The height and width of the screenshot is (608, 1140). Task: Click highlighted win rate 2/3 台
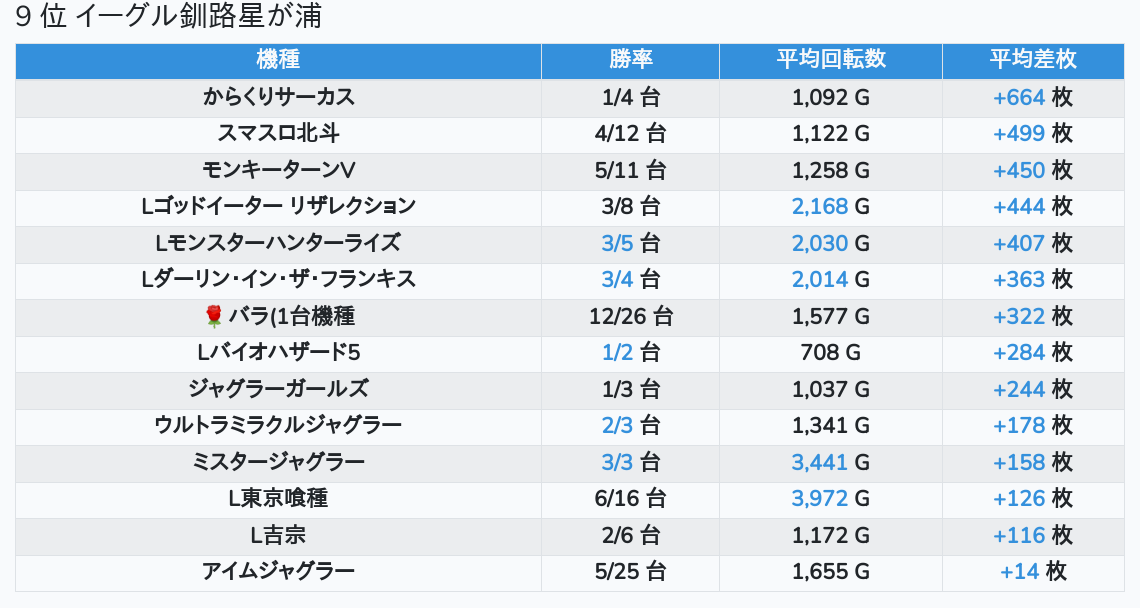(630, 425)
